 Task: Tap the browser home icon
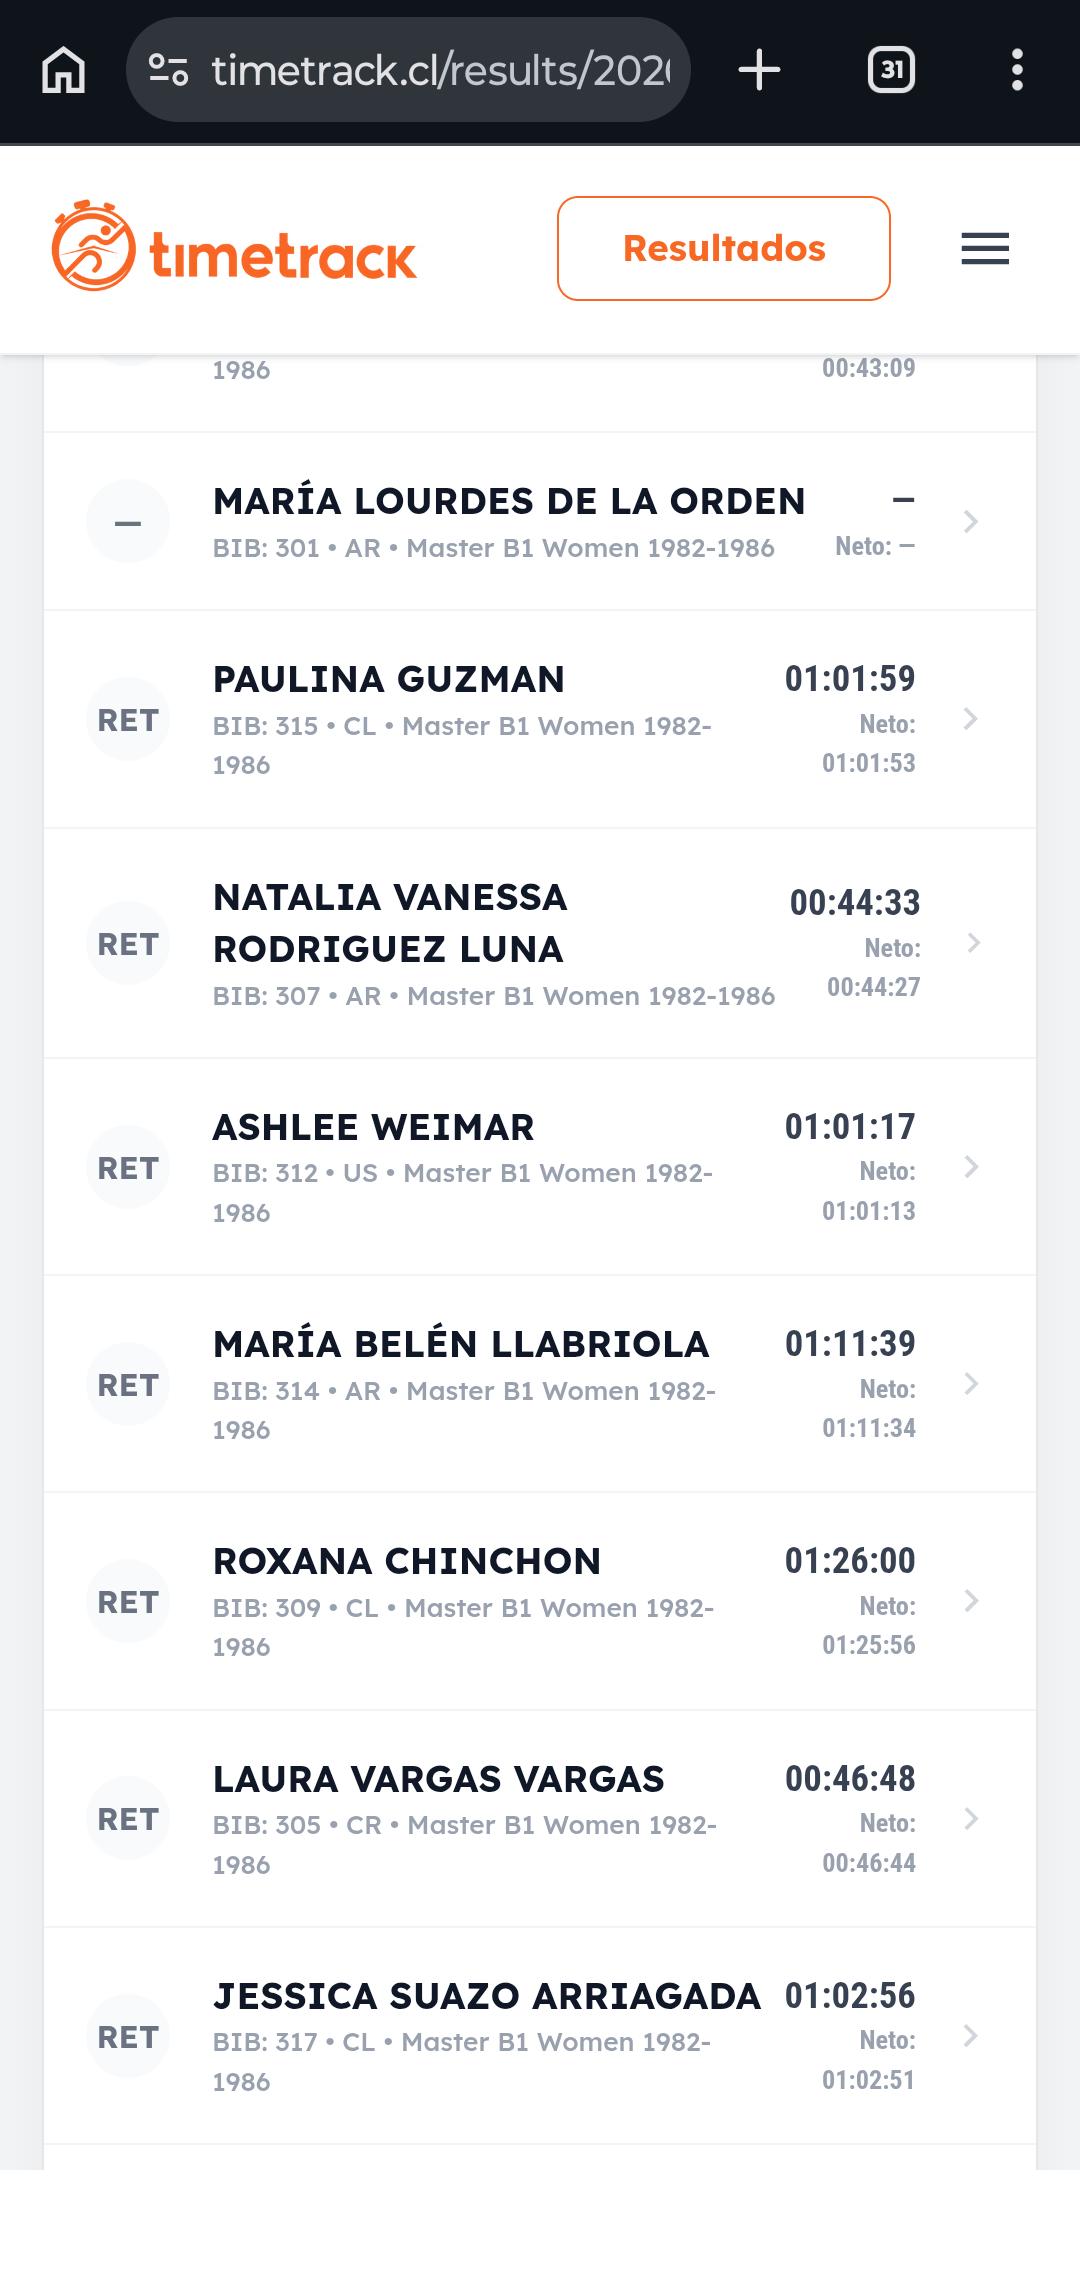63,70
